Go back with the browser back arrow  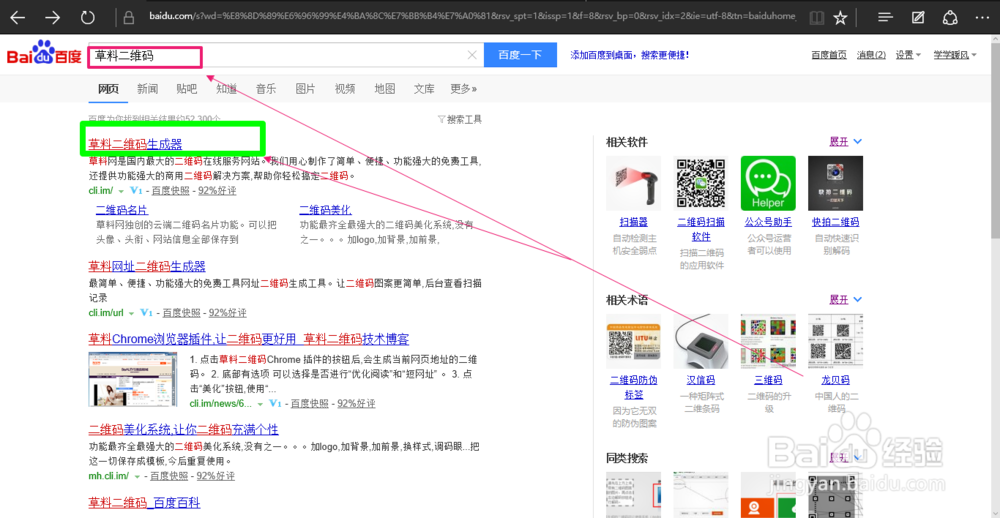17,17
